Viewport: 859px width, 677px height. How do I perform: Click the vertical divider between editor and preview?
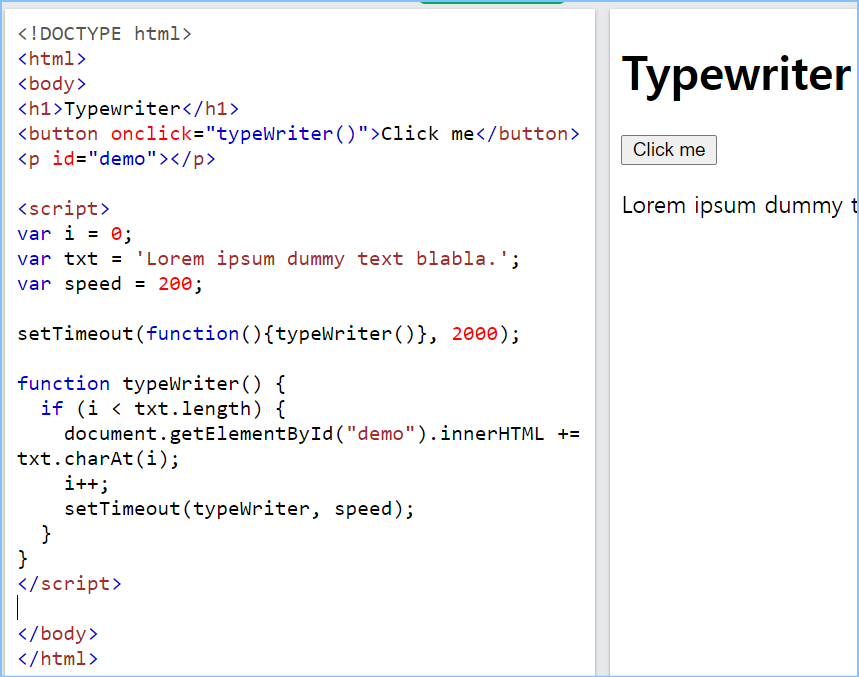pos(602,340)
